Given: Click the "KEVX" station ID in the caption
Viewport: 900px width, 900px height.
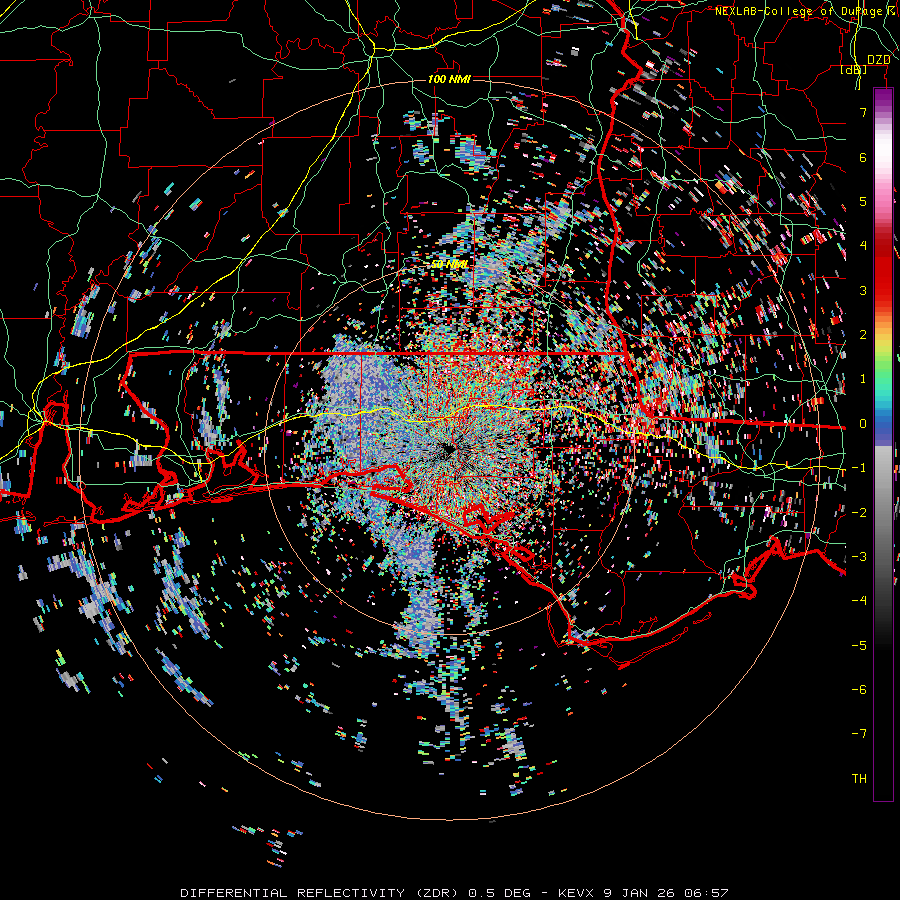Looking at the screenshot, I should point(577,893).
